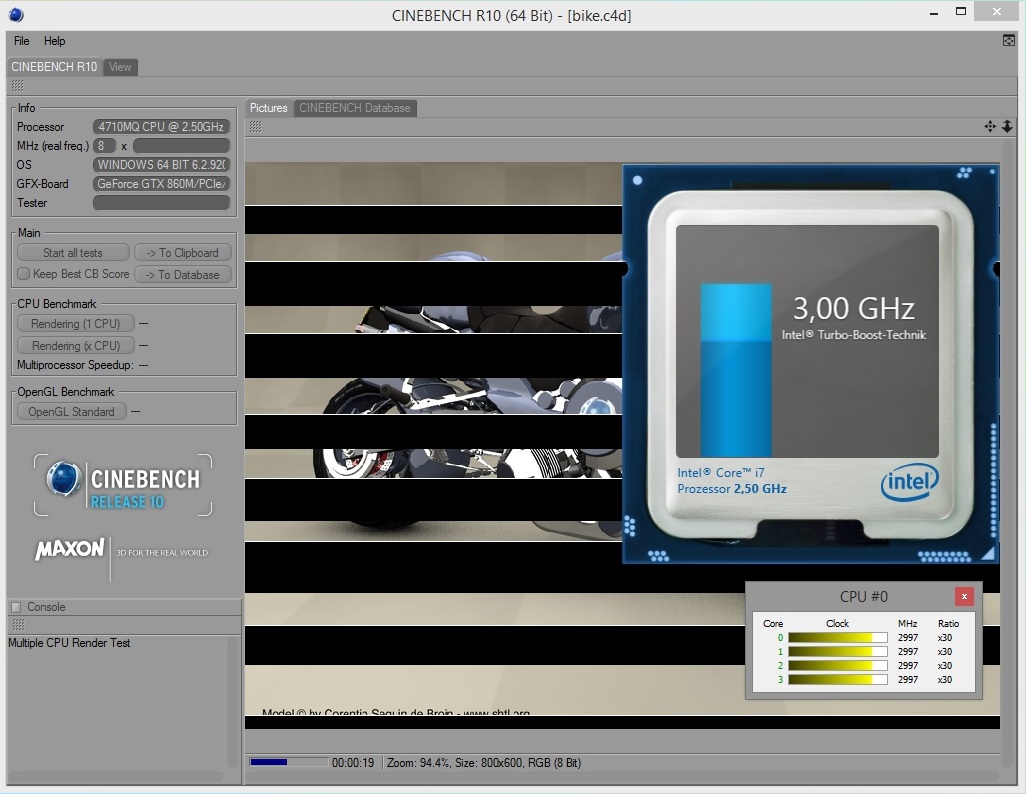Click the move/pan arrows icon in Pictures panel
Screen dimensions: 1026x794
click(x=990, y=126)
